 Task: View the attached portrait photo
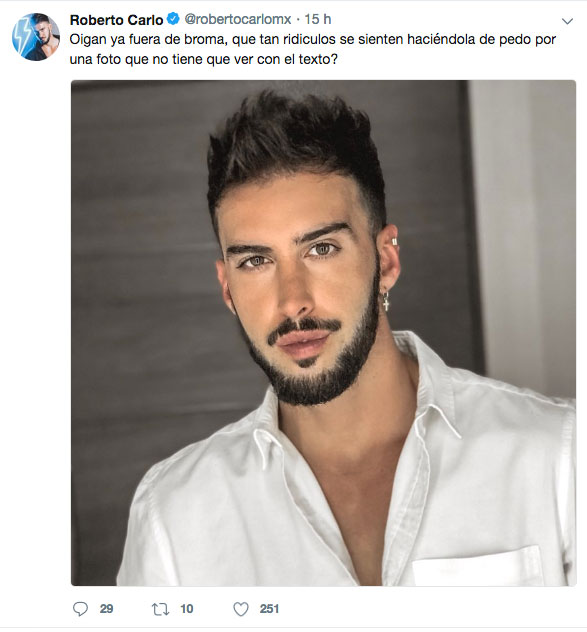(323, 333)
